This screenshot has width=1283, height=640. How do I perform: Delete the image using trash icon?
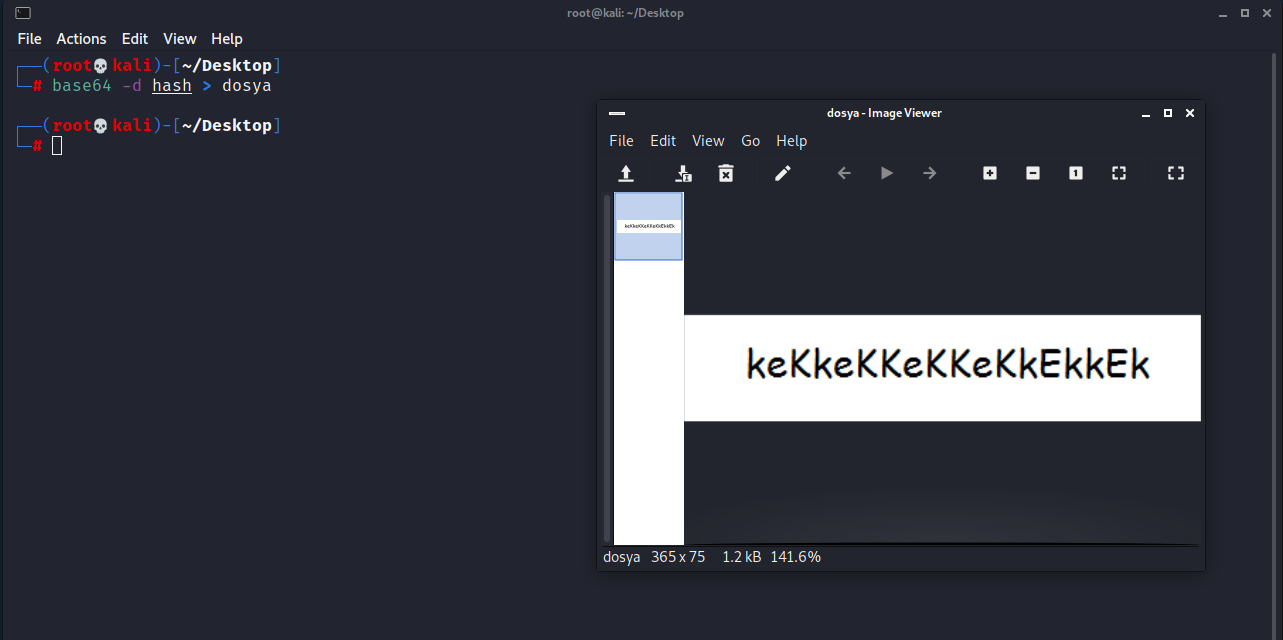coord(726,173)
